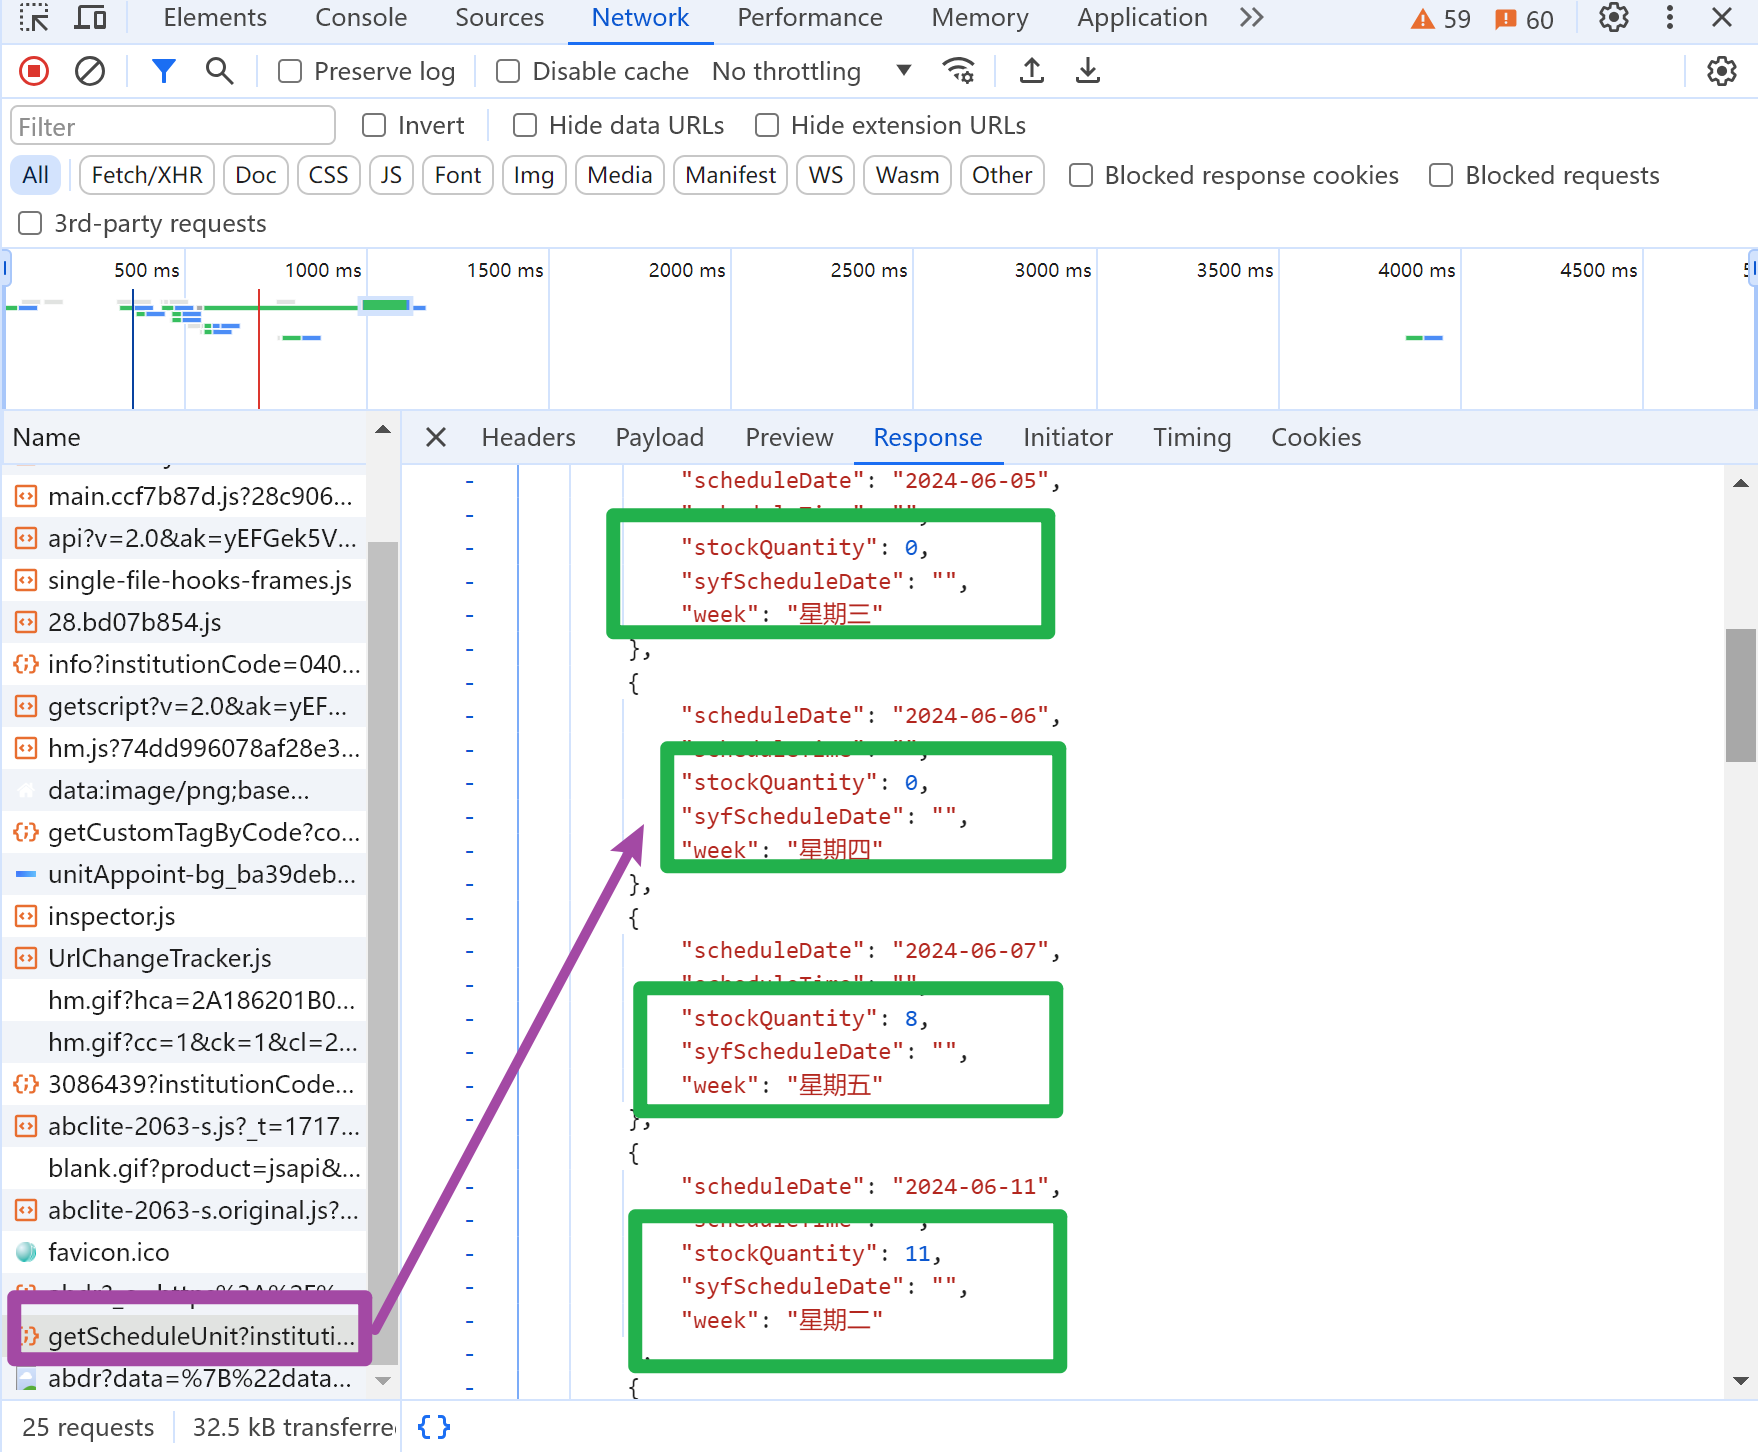Screen dimensions: 1758x1452
Task: Collapse JSON block at 2024-06-06 brace
Action: 470,683
